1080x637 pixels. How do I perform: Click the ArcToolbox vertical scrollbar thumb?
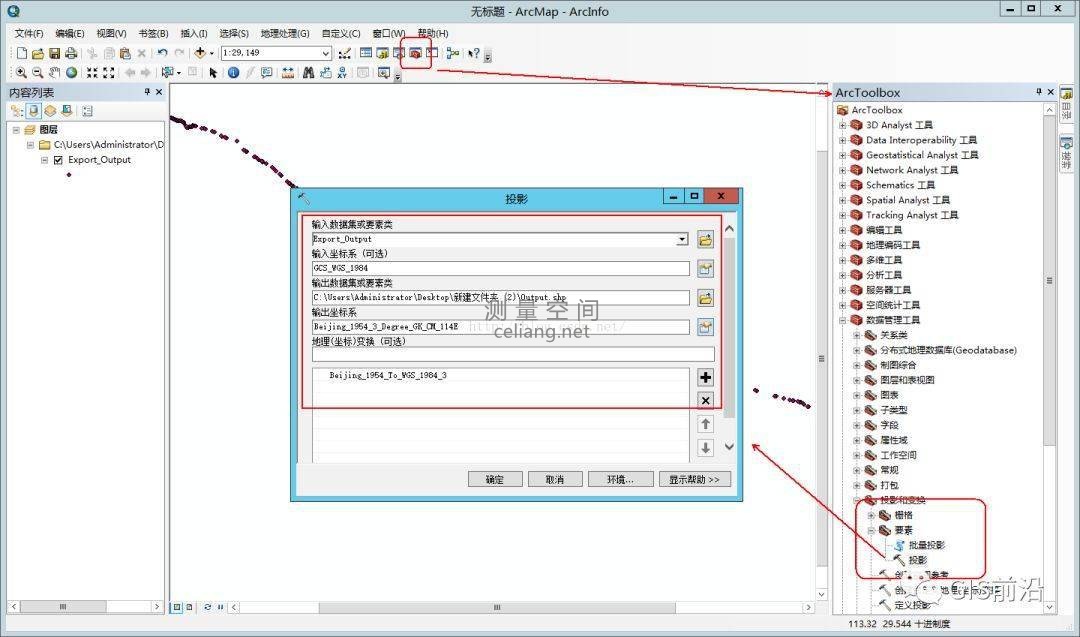click(x=1049, y=281)
